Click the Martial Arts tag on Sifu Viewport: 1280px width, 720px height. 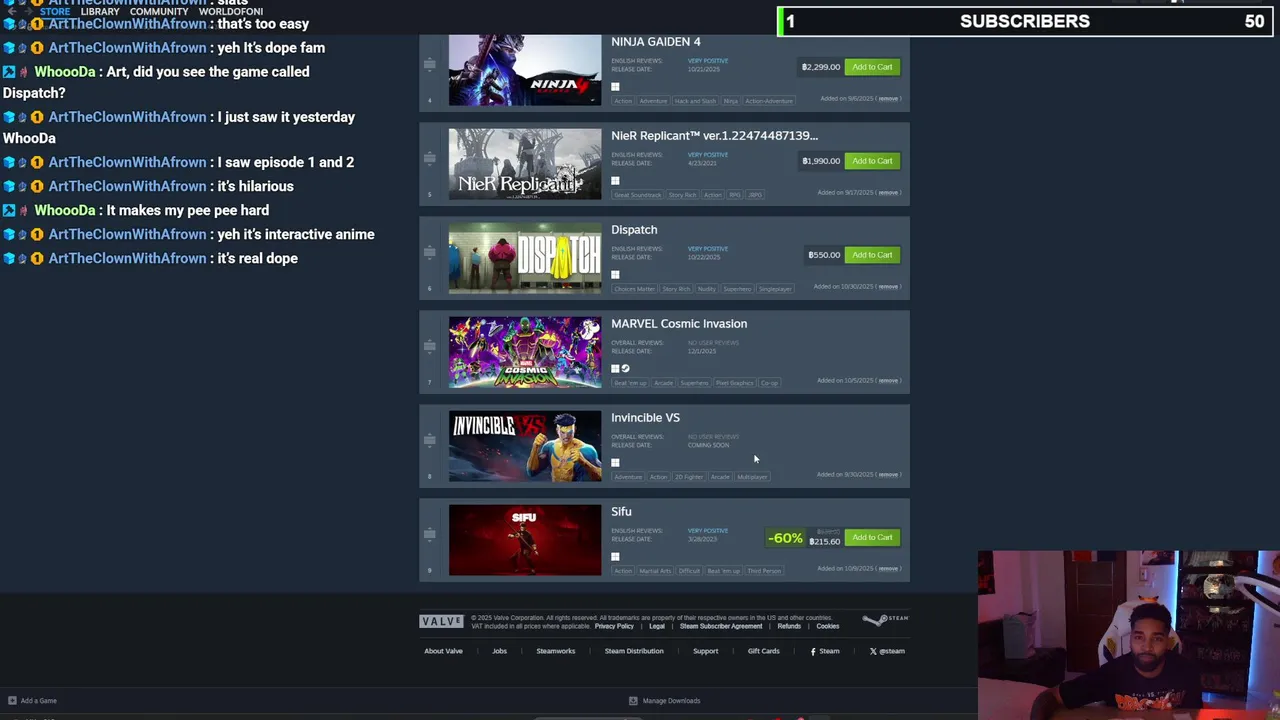(655, 571)
